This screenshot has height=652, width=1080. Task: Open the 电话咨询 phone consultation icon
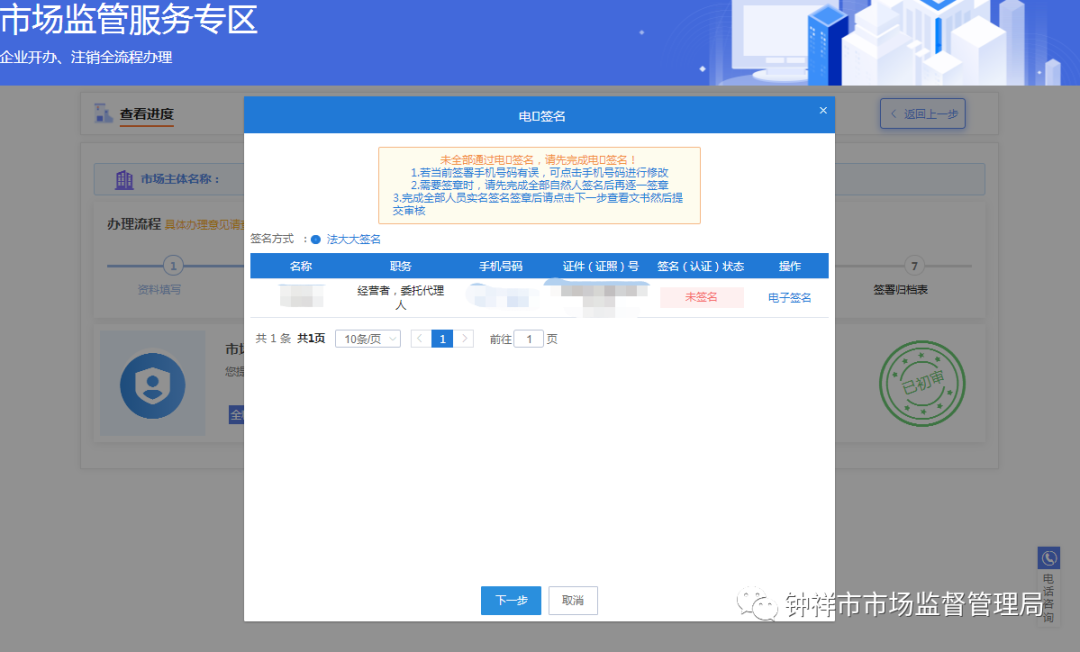(1049, 557)
